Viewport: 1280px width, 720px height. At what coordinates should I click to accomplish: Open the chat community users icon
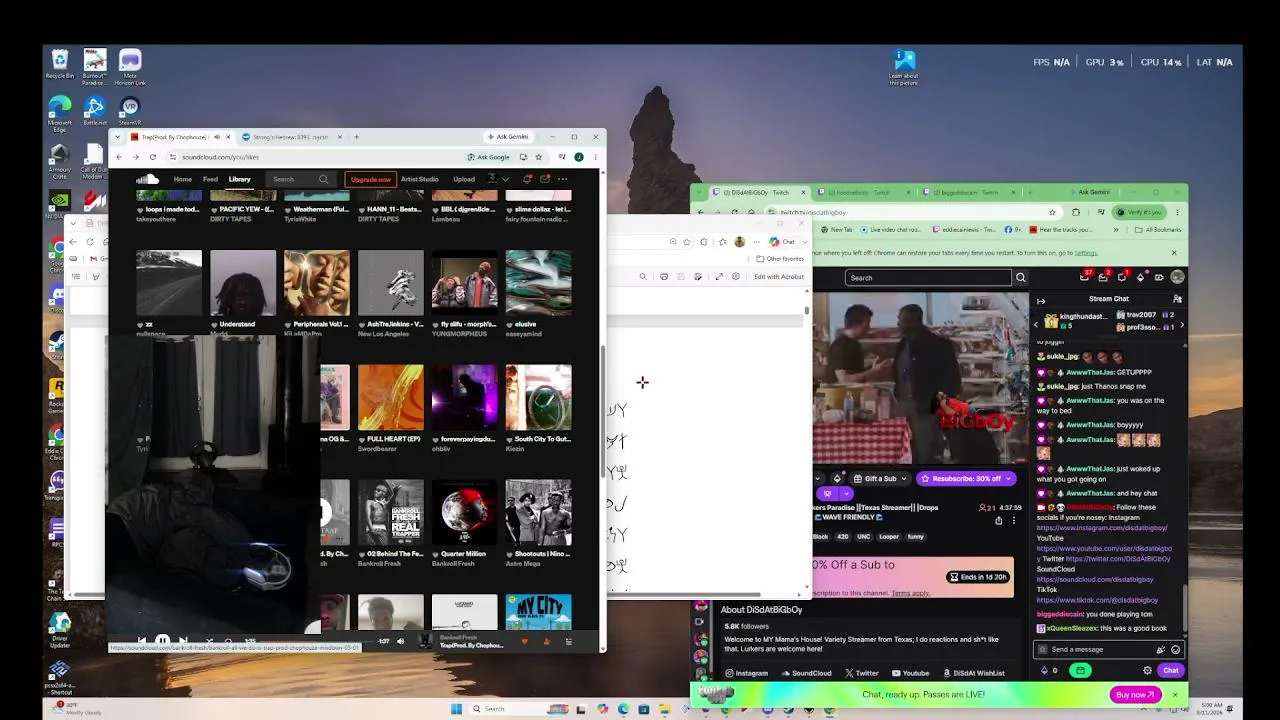click(x=1177, y=299)
